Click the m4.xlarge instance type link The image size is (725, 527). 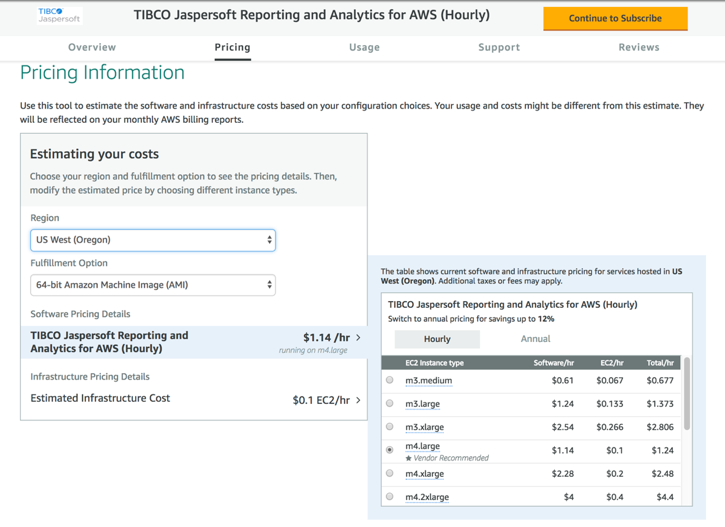[424, 474]
